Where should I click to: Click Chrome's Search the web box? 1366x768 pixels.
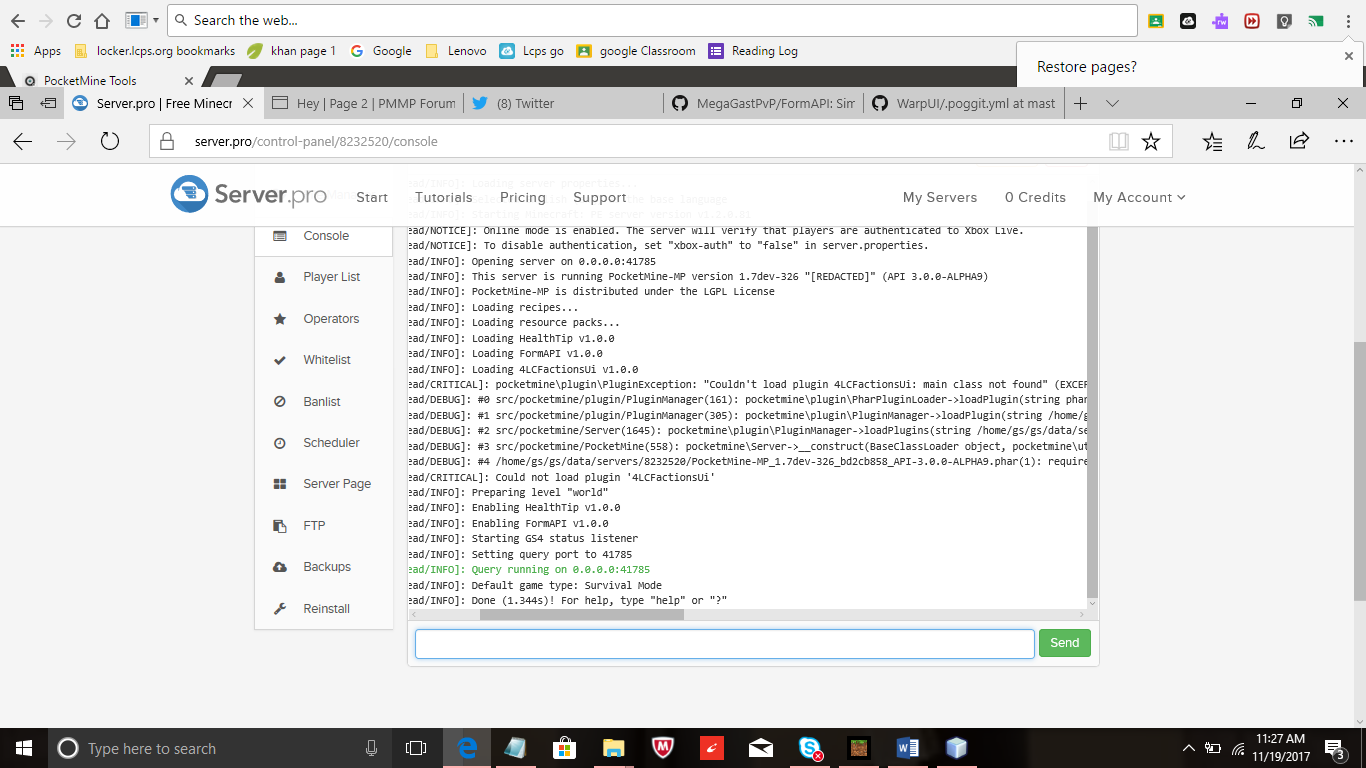652,20
